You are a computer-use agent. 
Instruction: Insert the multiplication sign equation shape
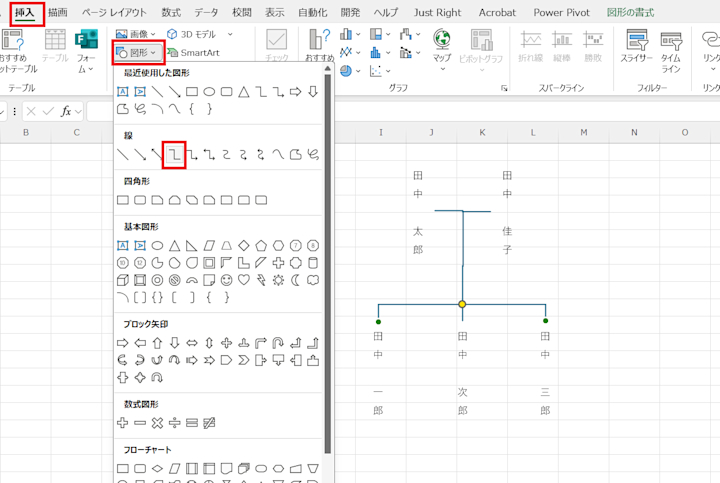point(157,423)
